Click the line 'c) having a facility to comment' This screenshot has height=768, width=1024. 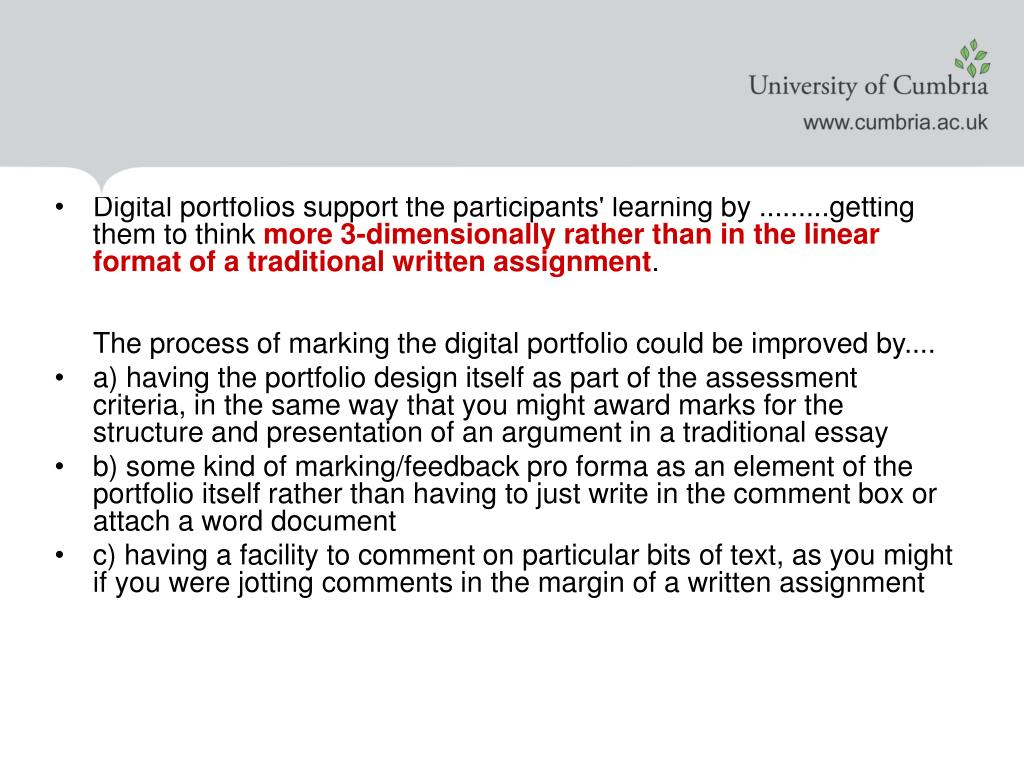tap(522, 556)
